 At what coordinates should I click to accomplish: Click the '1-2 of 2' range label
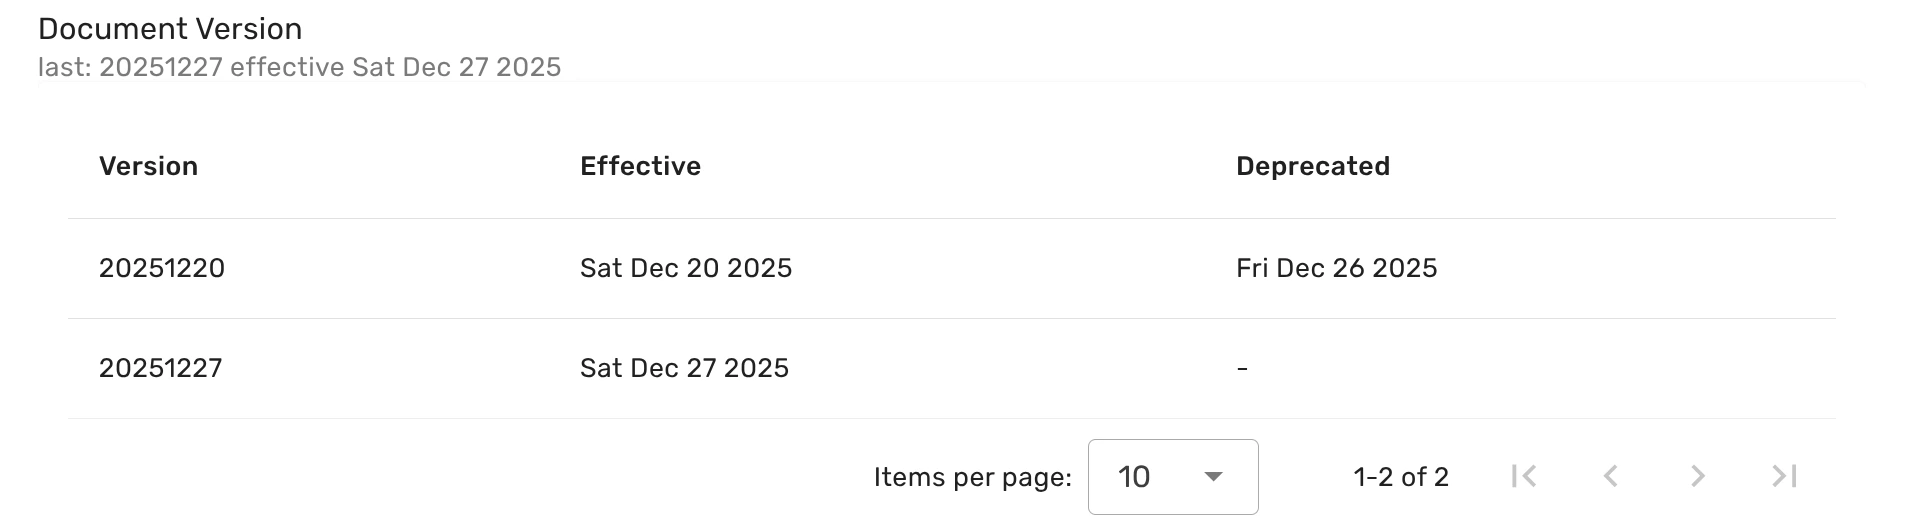1400,477
